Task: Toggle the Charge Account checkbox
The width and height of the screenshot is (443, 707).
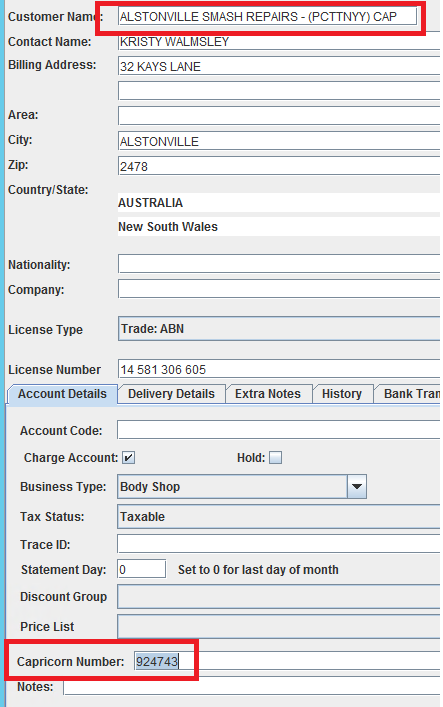Action: pos(129,458)
